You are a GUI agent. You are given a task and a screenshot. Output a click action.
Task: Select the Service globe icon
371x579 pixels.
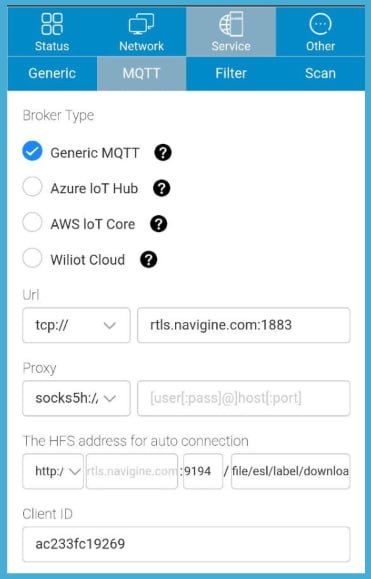(x=231, y=24)
